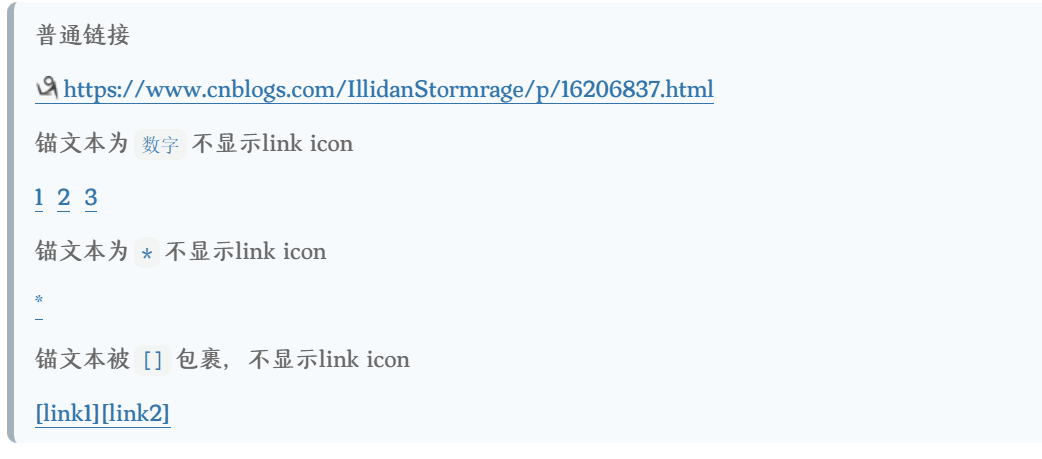The image size is (1042, 459).
Task: Click 不显示link icon text after 数字 badge
Action: click(272, 144)
